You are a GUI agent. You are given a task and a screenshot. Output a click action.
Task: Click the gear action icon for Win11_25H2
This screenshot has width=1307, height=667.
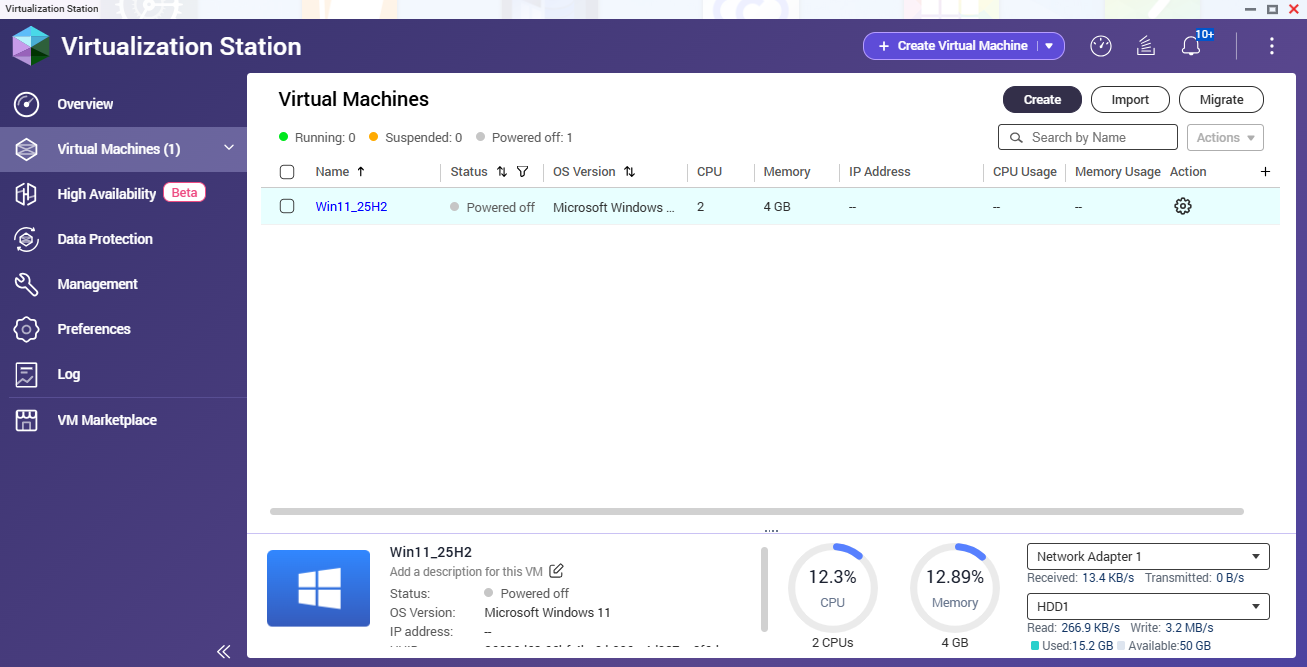point(1182,206)
